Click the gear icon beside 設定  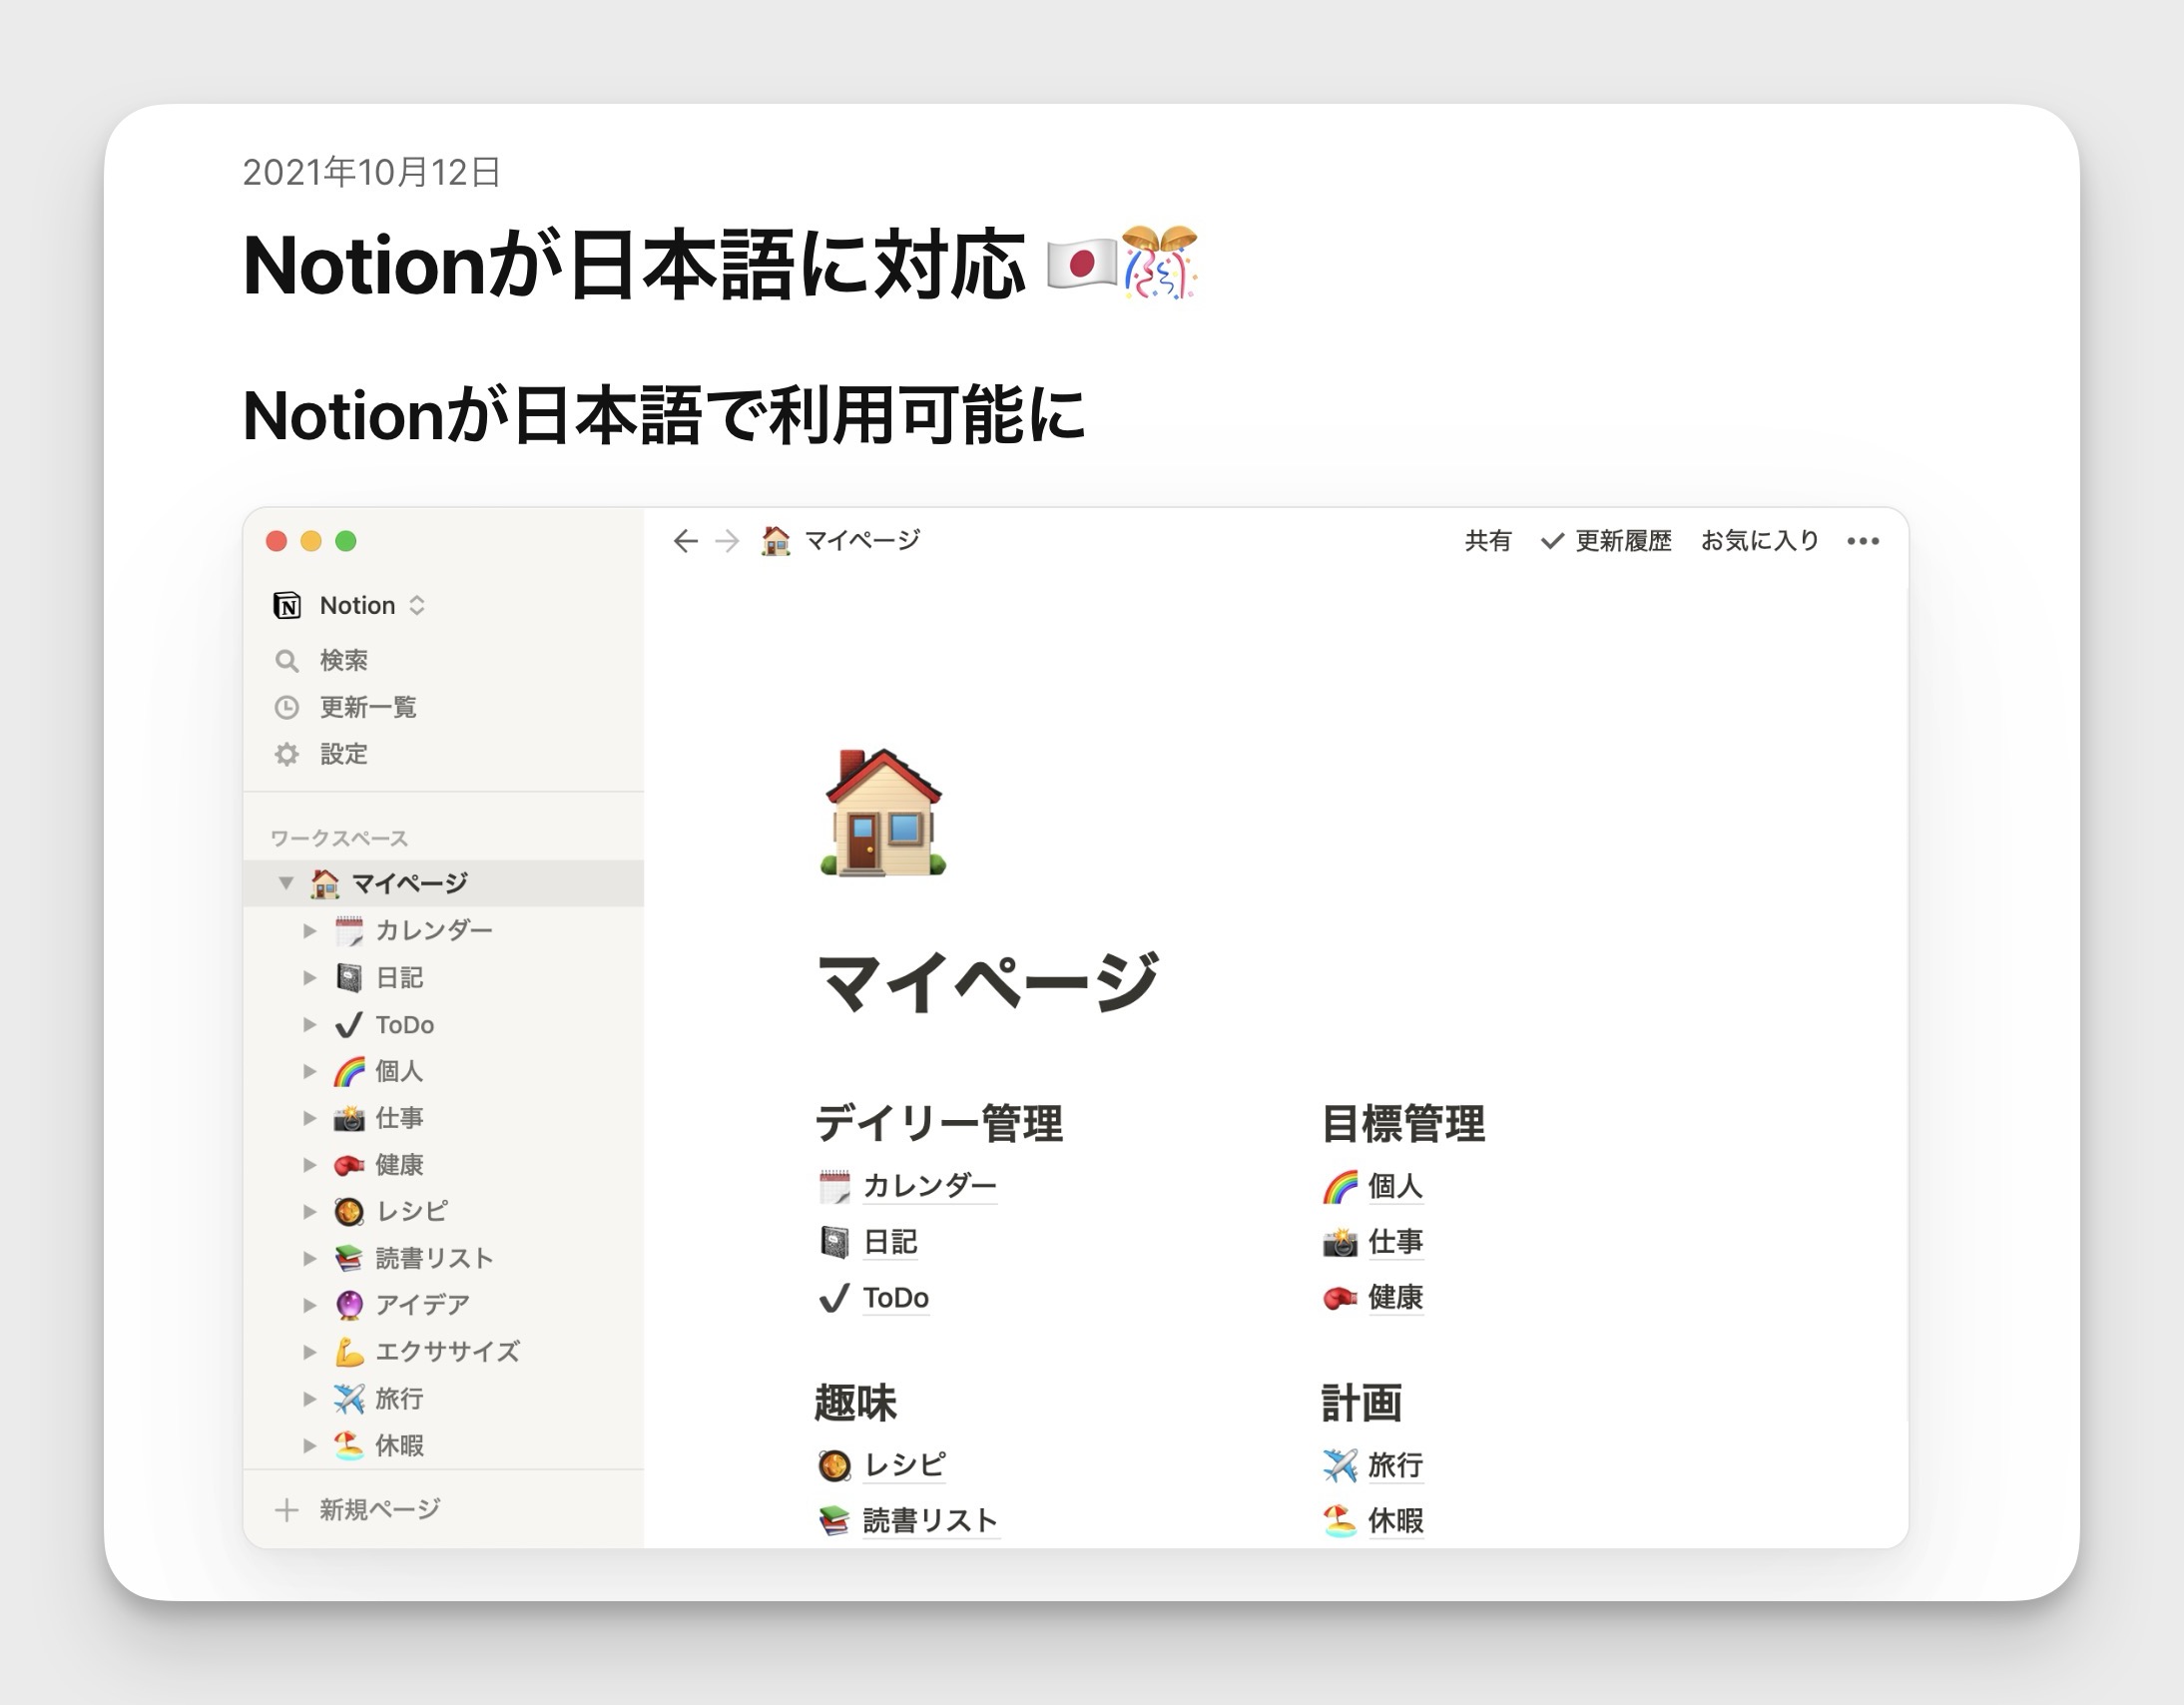tap(287, 754)
